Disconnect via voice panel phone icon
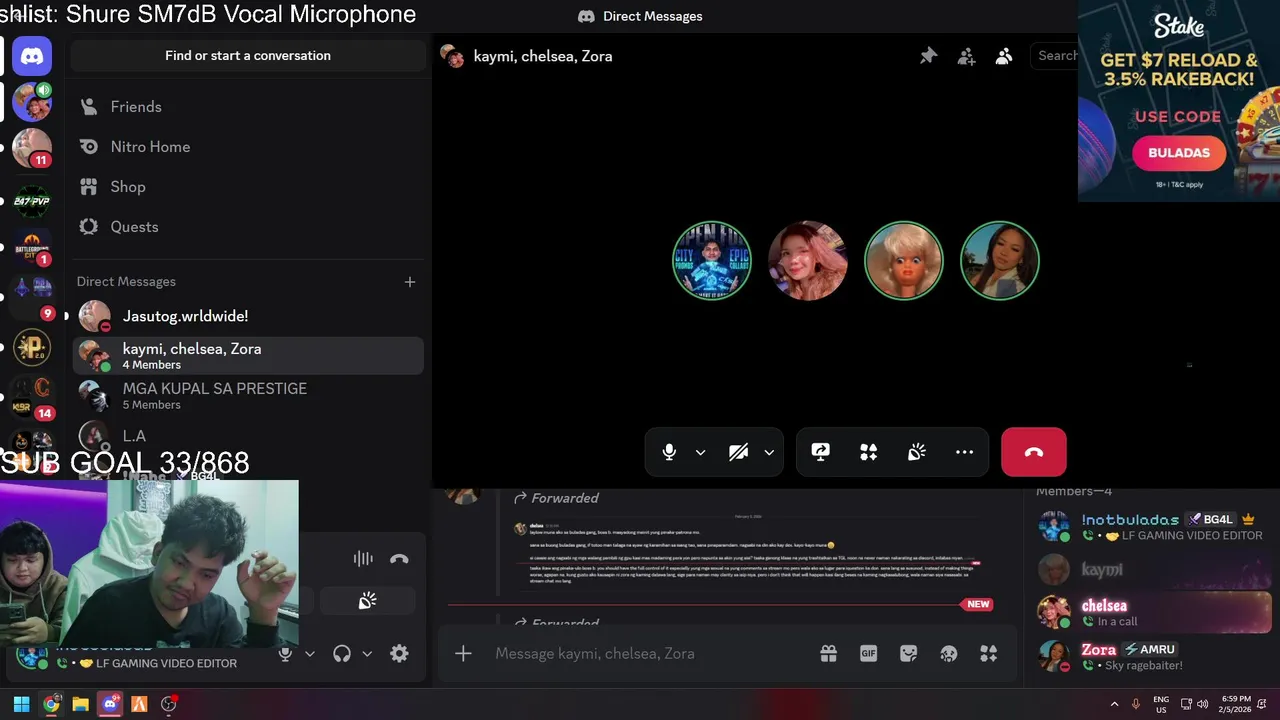Viewport: 1280px width, 720px height. [399, 559]
